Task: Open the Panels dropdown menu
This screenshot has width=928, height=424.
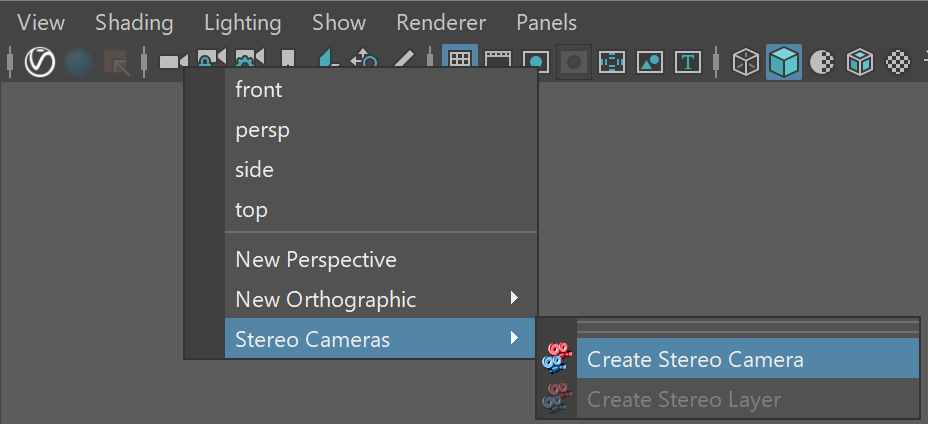Action: [546, 23]
